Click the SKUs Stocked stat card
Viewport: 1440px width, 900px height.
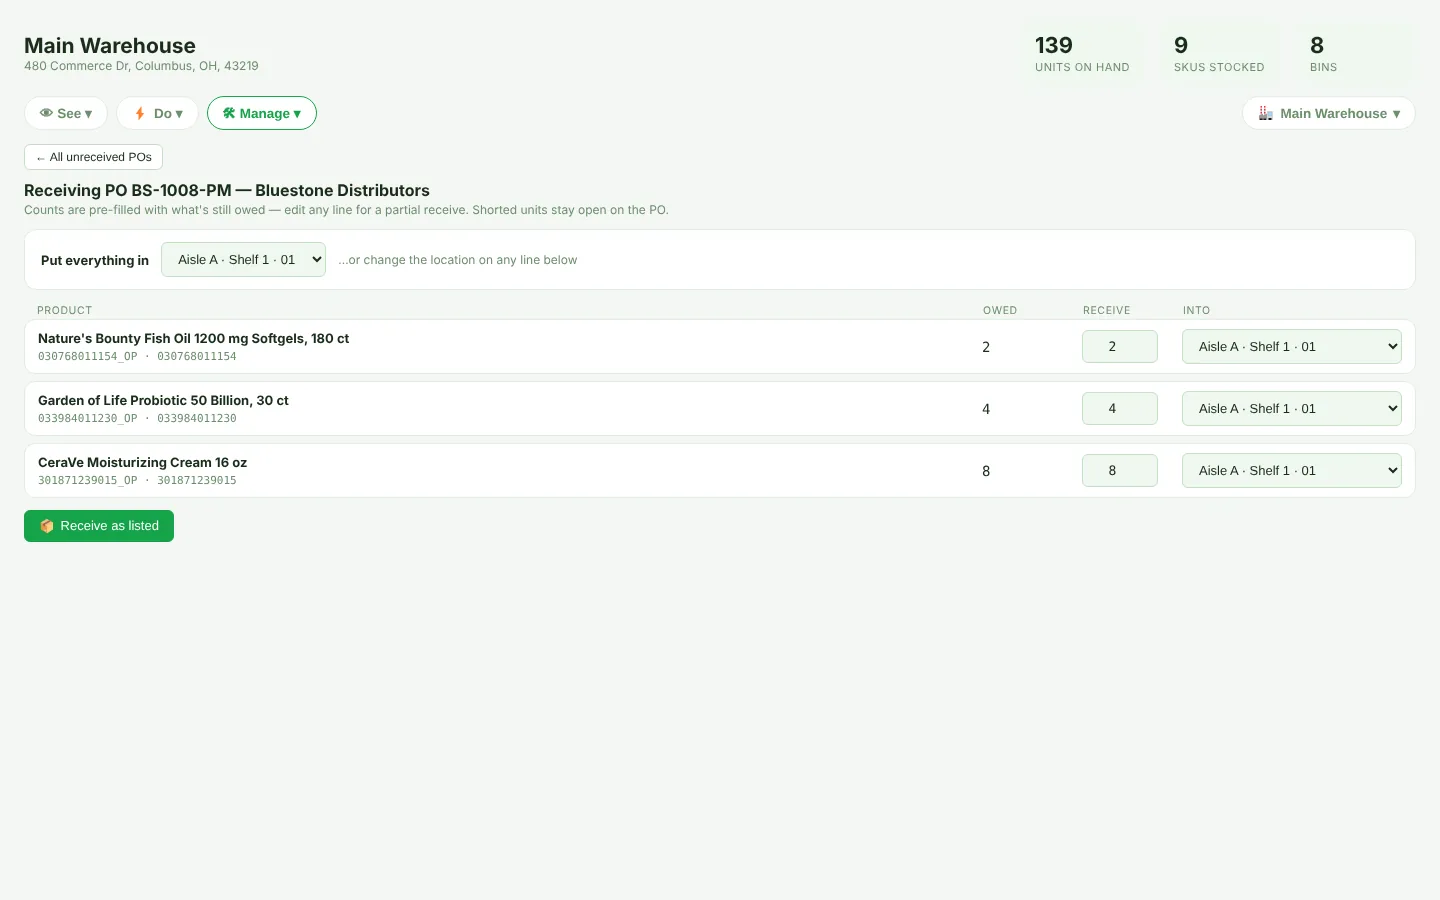[x=1220, y=54]
